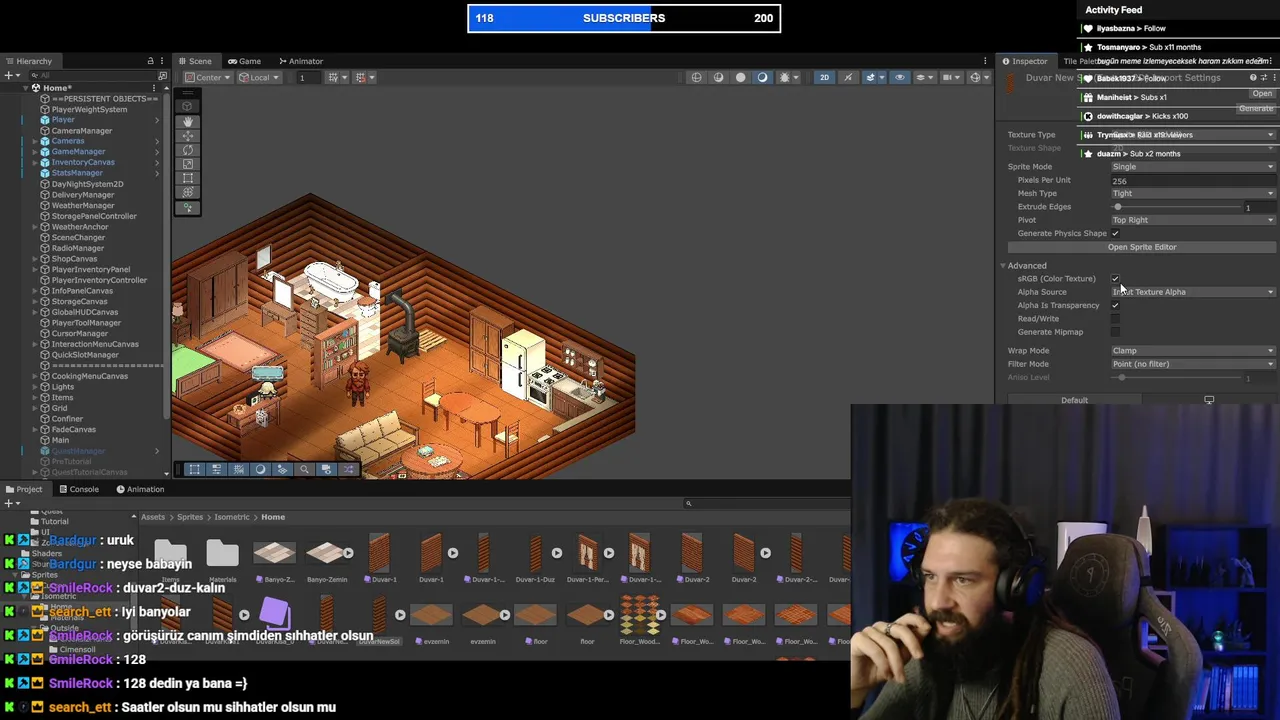Enable the Generate Mipmap checkbox
Viewport: 1280px width, 720px height.
click(x=1115, y=332)
